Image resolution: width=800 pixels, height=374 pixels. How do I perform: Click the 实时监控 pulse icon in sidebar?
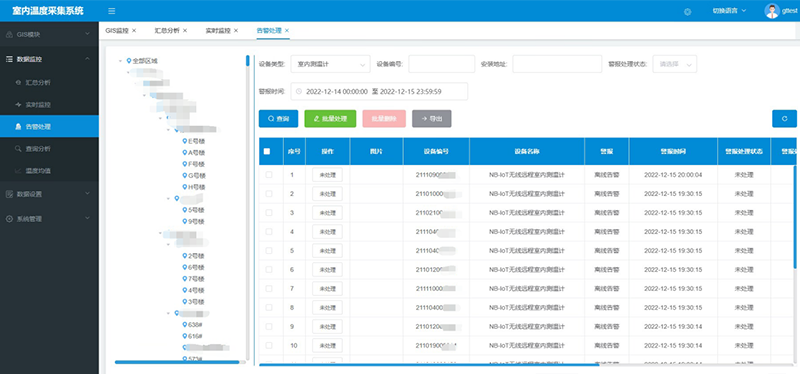pyautogui.click(x=18, y=105)
